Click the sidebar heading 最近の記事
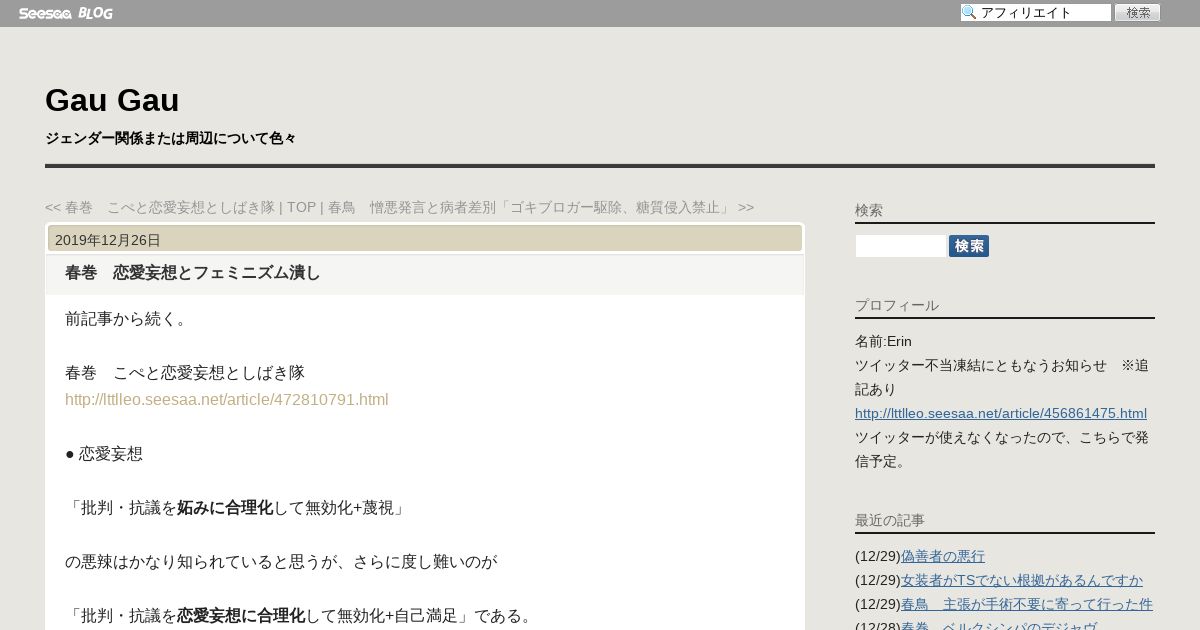 (890, 520)
